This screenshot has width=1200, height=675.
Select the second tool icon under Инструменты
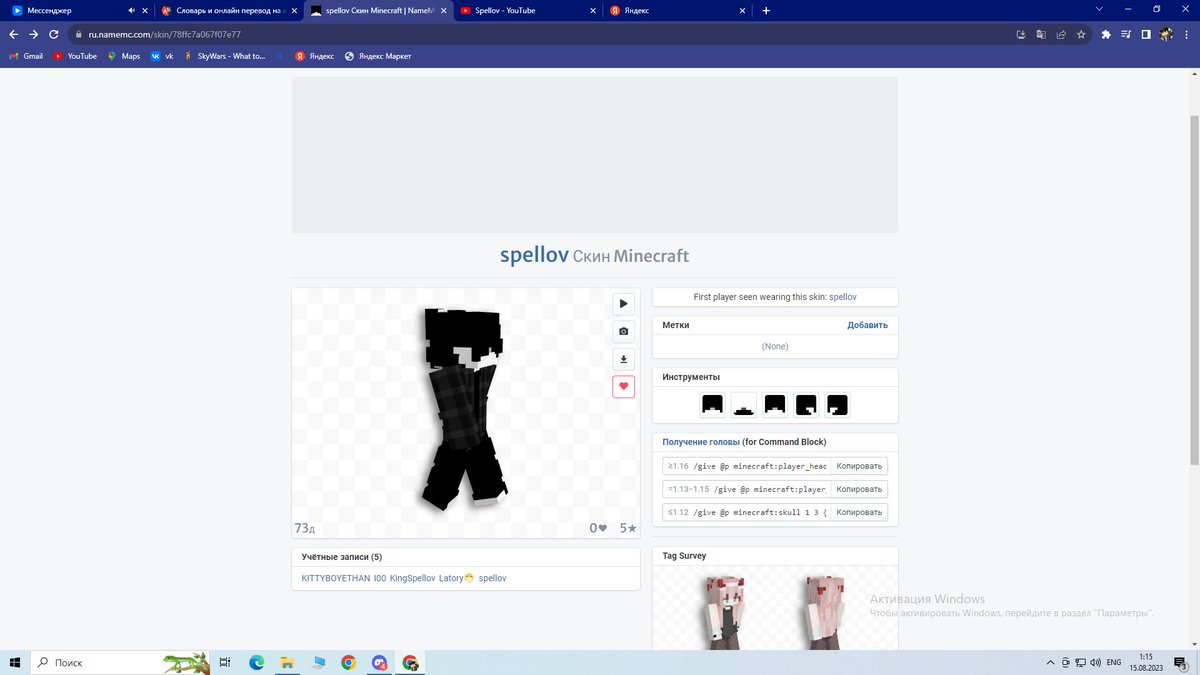tap(743, 405)
